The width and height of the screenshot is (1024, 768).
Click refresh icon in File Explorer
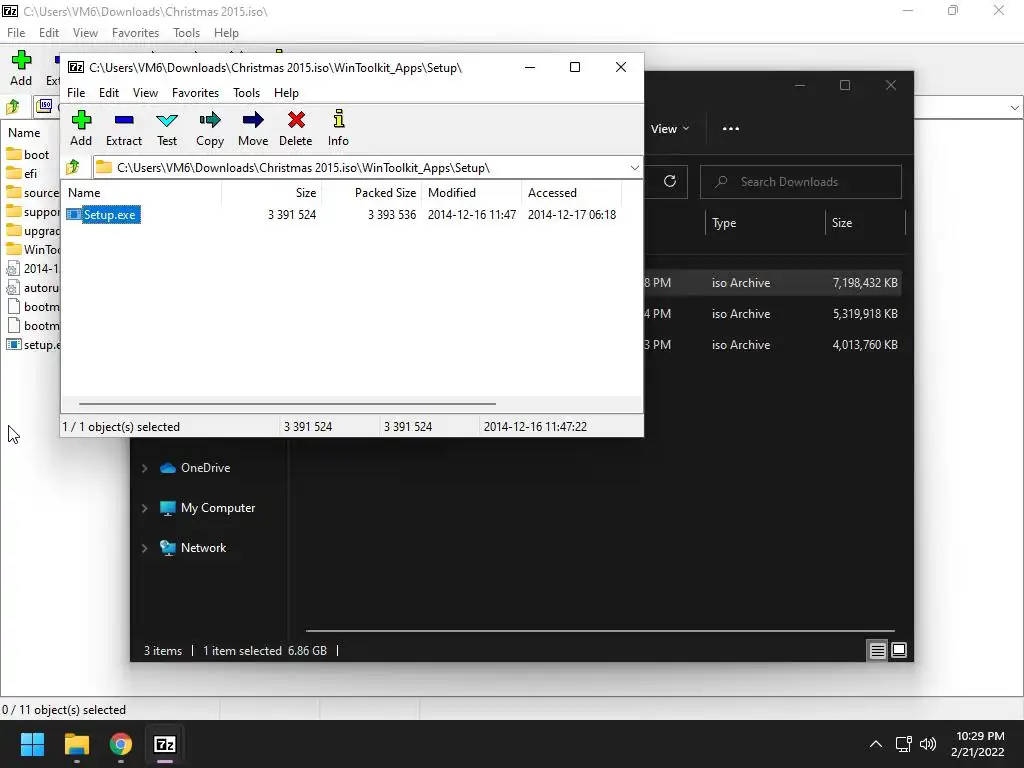click(669, 182)
